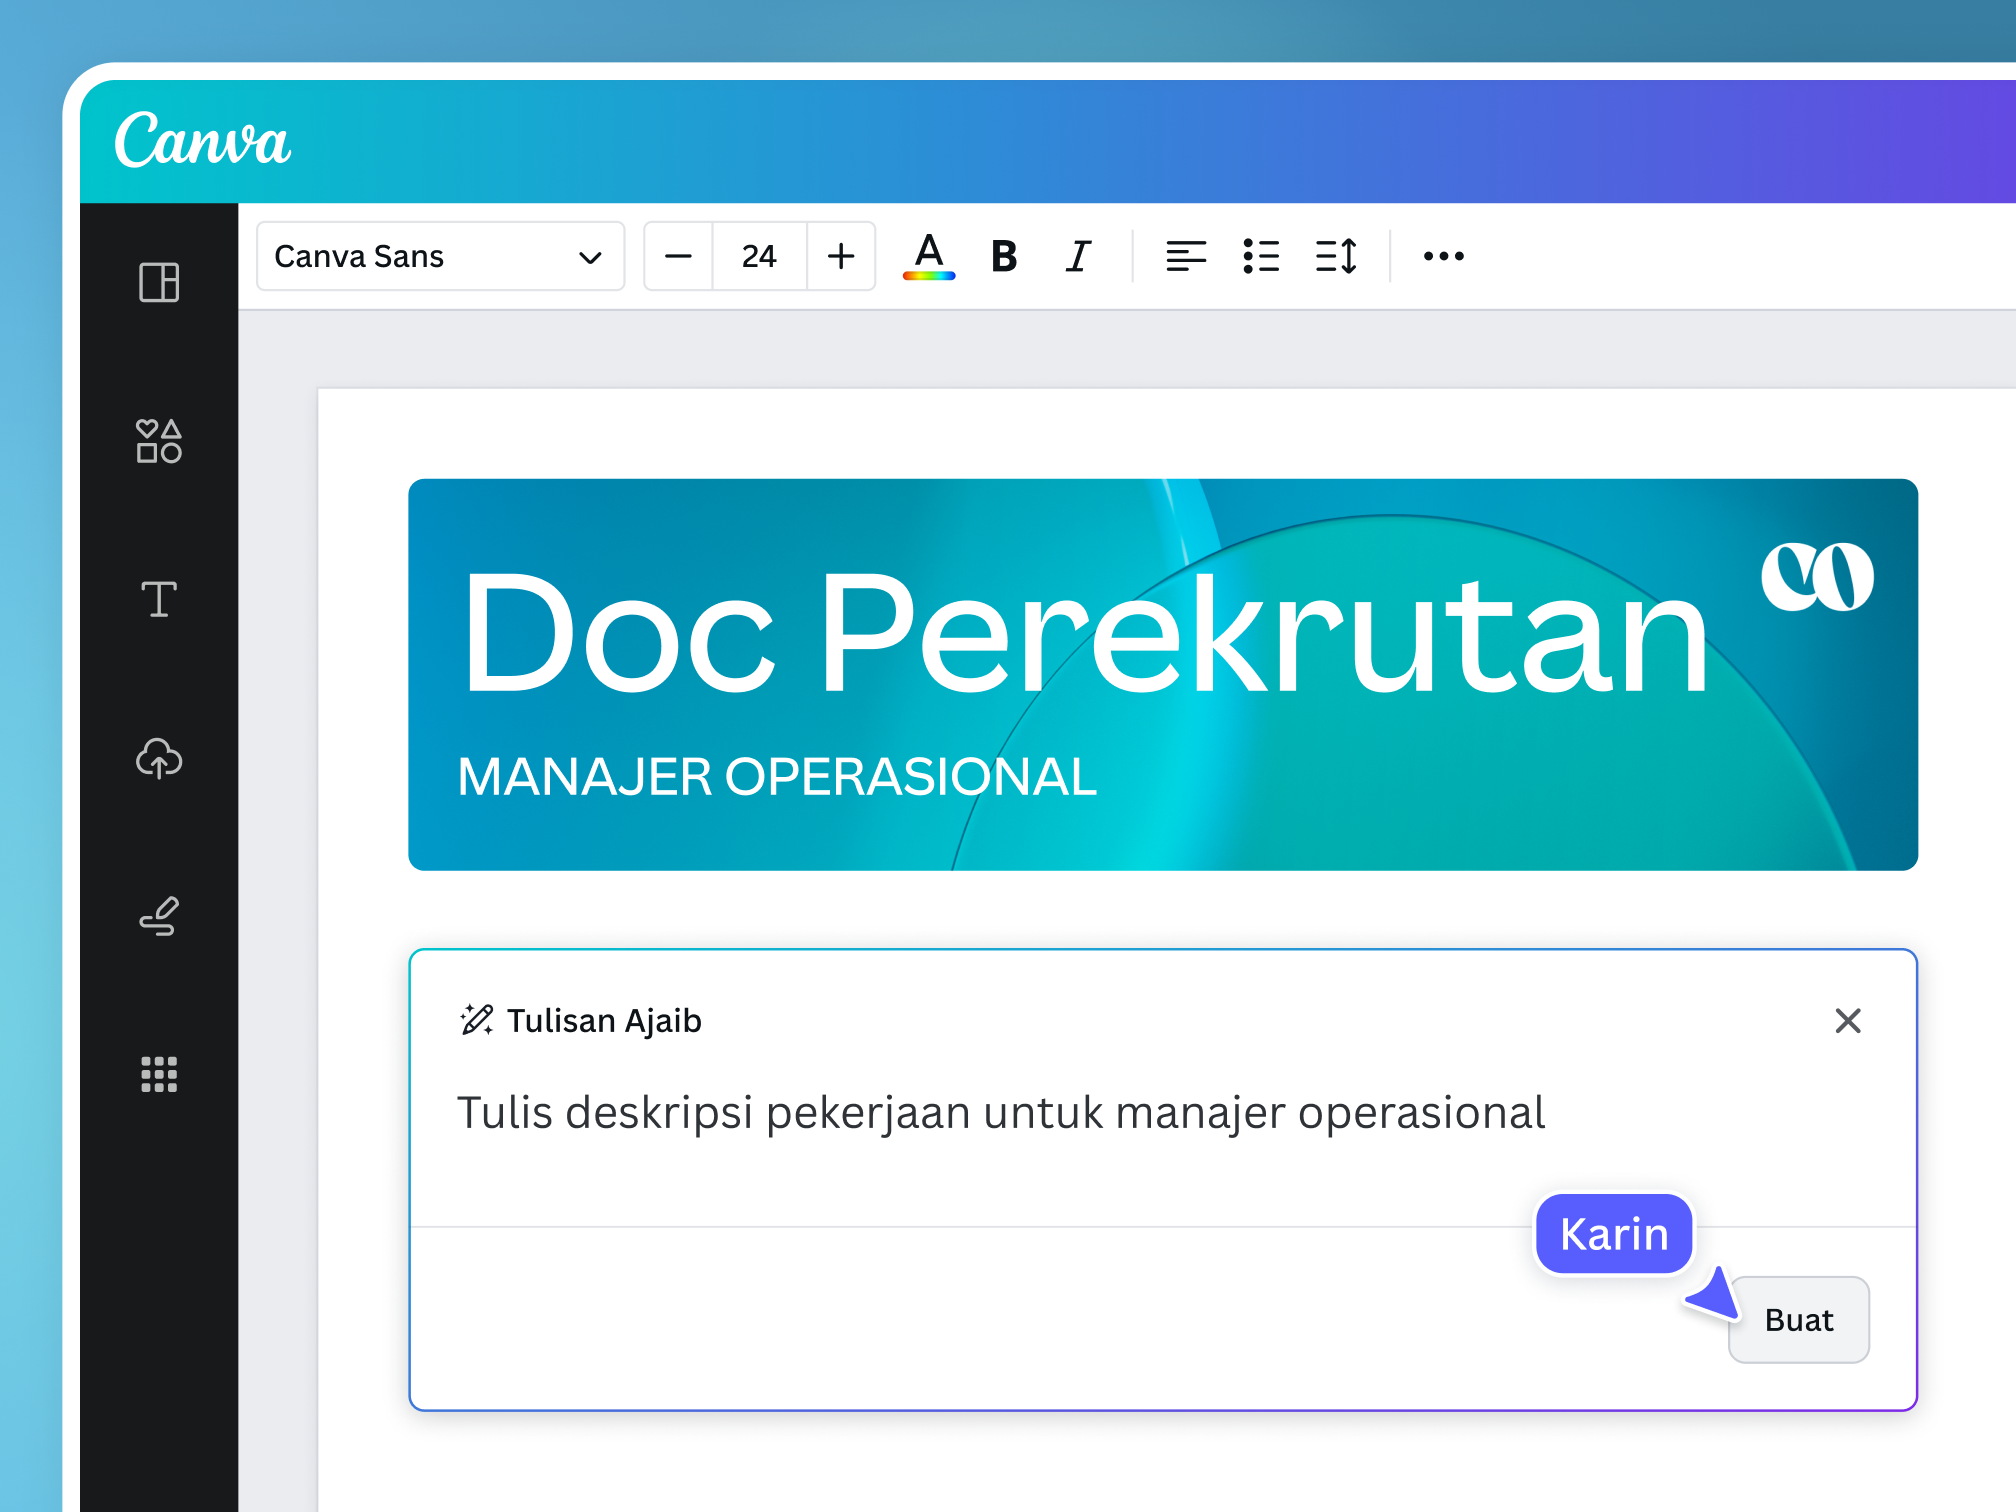Click the Buat button
This screenshot has width=2016, height=1512.
1797,1319
